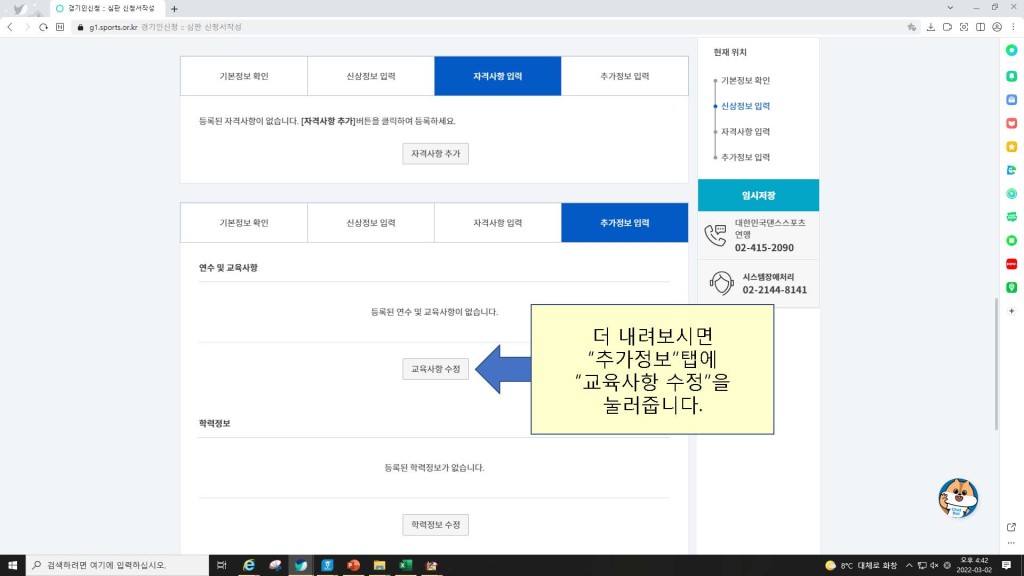This screenshot has width=1024, height=576.
Task: Select 신상정보 입력 tab in lower tab row
Action: pyautogui.click(x=371, y=223)
